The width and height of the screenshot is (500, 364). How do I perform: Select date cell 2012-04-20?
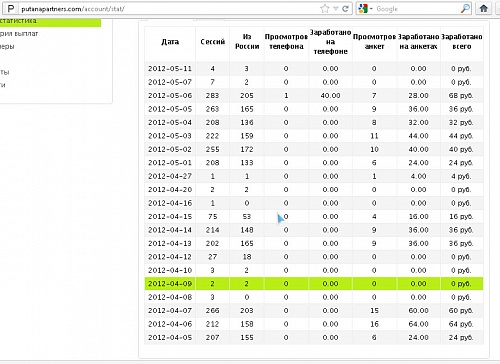(x=170, y=190)
